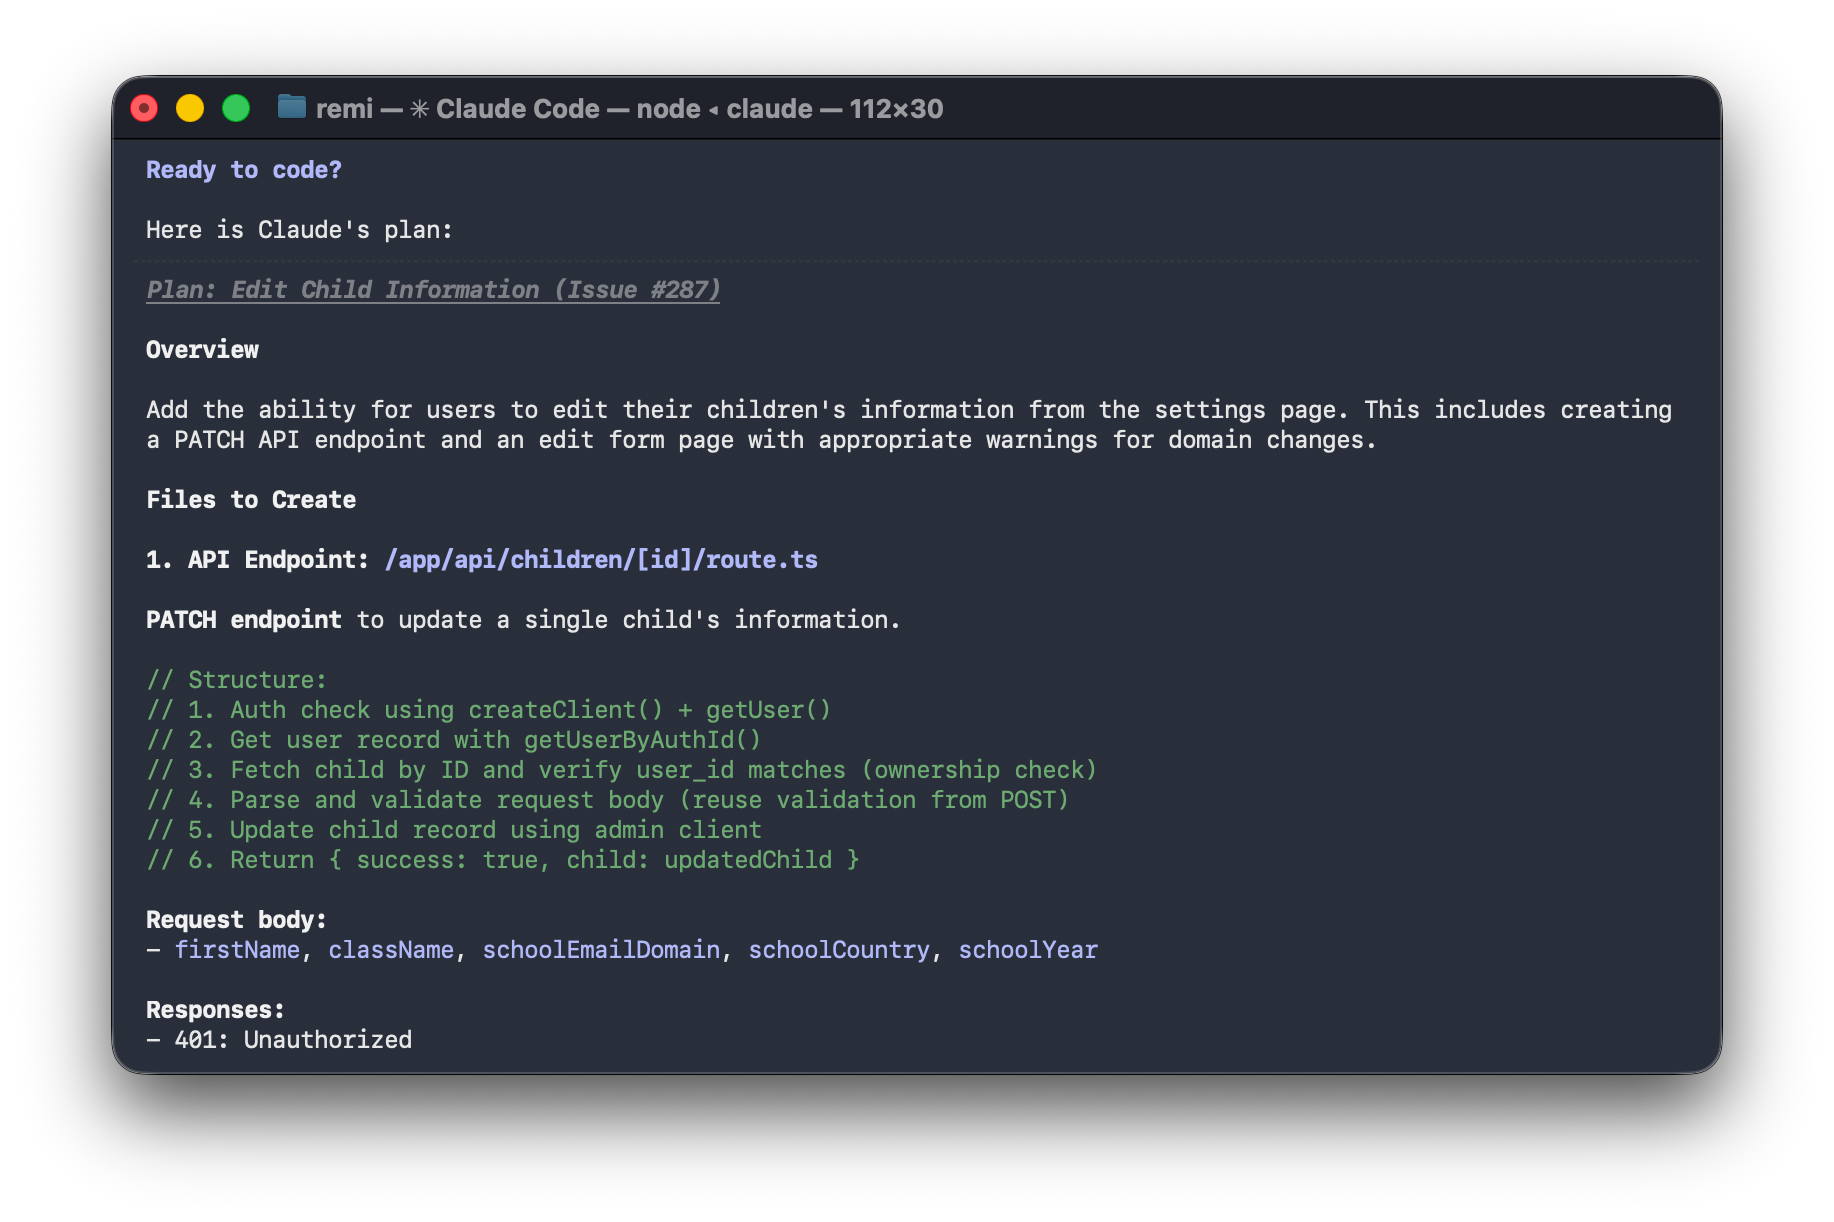Click getUserByAuthId() in the structure comments
This screenshot has width=1834, height=1222.
point(642,740)
